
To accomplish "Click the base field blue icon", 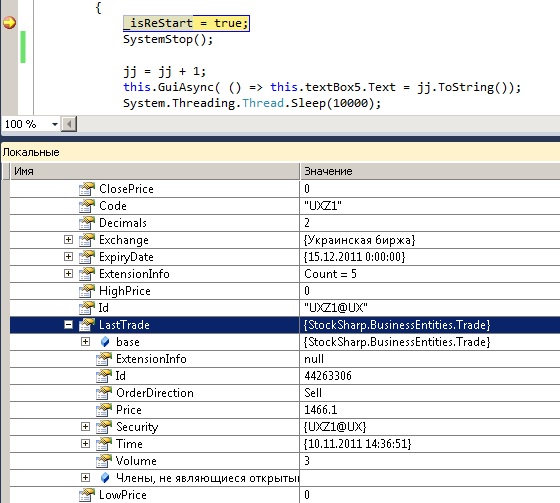I will [x=105, y=342].
